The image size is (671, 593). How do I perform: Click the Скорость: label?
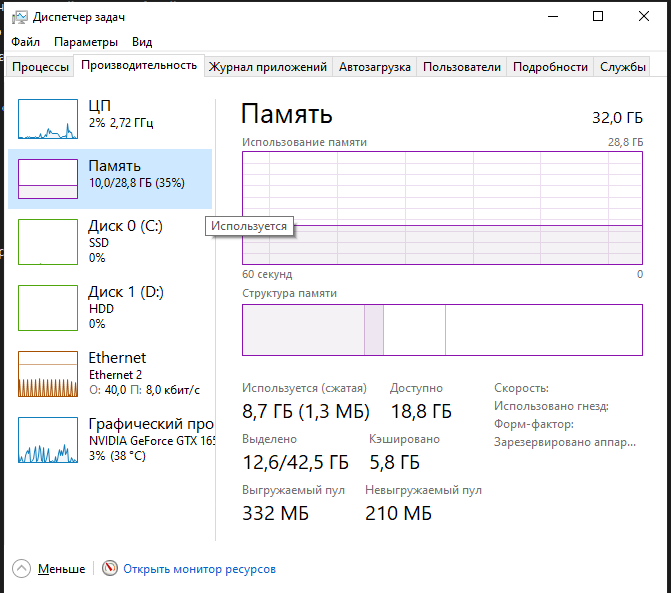pos(521,388)
